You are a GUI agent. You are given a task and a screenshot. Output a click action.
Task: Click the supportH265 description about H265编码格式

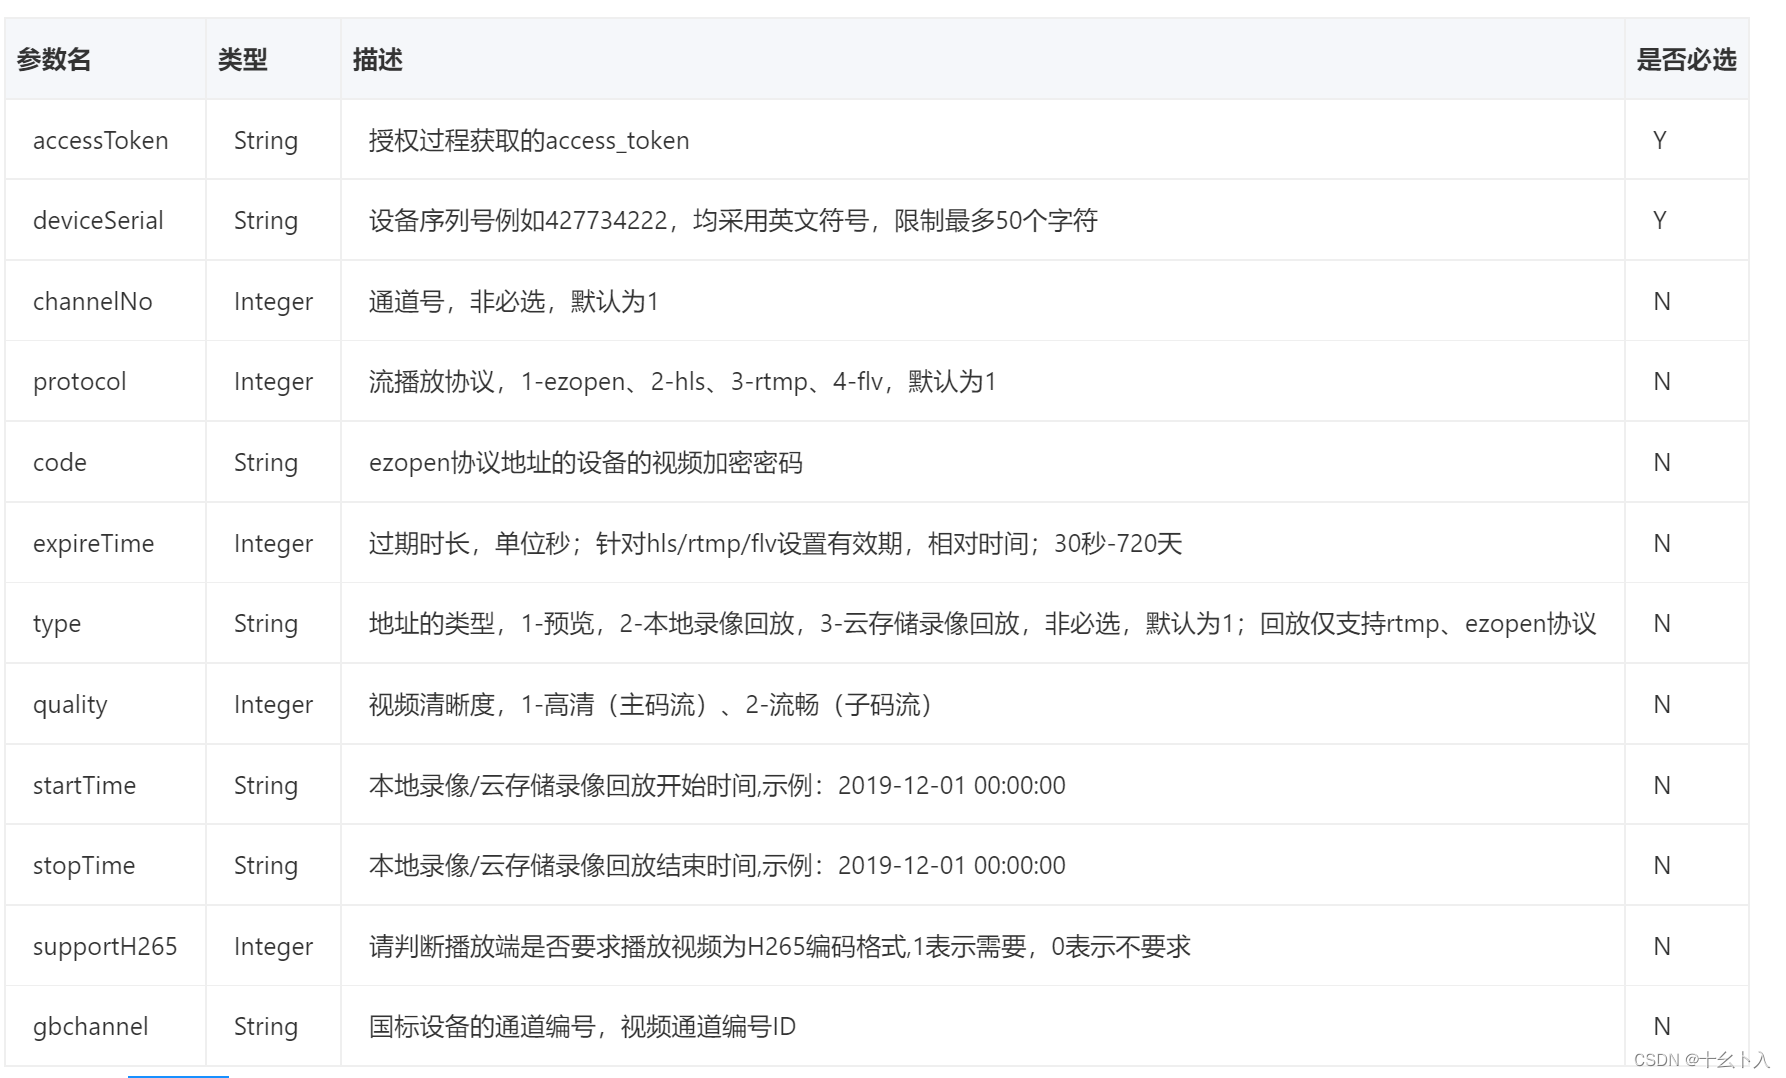coord(780,947)
